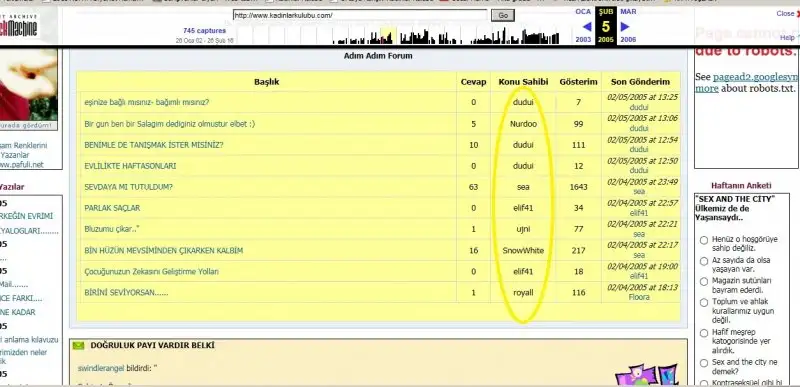Open topic 'Bir gun ben bir Salagım dediginiz'
This screenshot has width=800, height=387.
pyautogui.click(x=169, y=124)
